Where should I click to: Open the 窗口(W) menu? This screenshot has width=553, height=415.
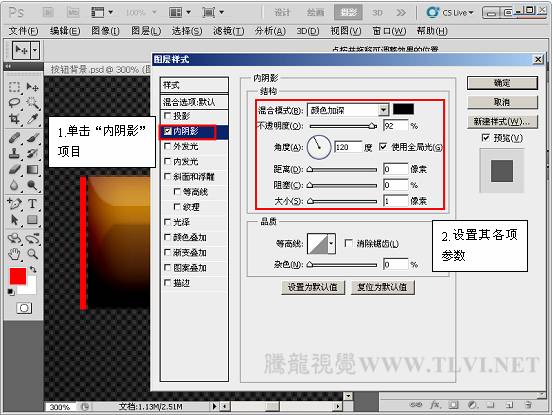389,31
